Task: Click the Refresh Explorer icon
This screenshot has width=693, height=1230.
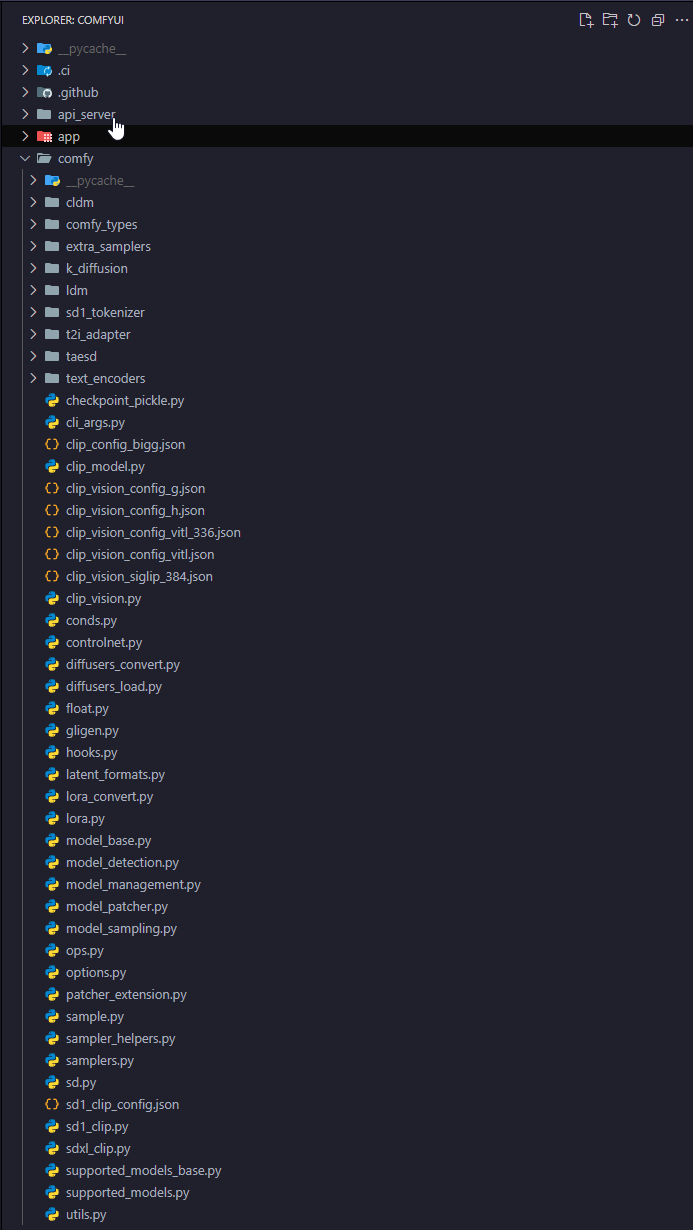Action: pyautogui.click(x=634, y=20)
